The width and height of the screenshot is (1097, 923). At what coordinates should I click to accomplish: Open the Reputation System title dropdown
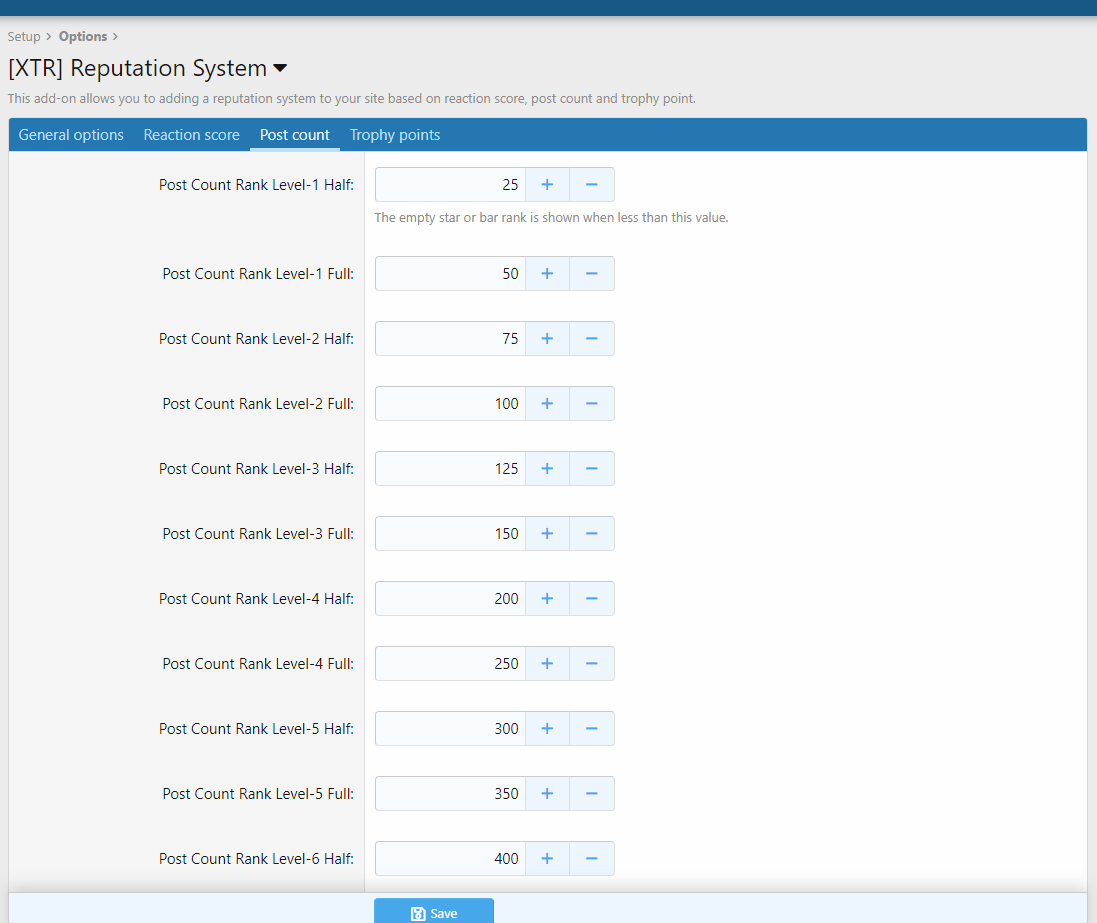coord(280,69)
